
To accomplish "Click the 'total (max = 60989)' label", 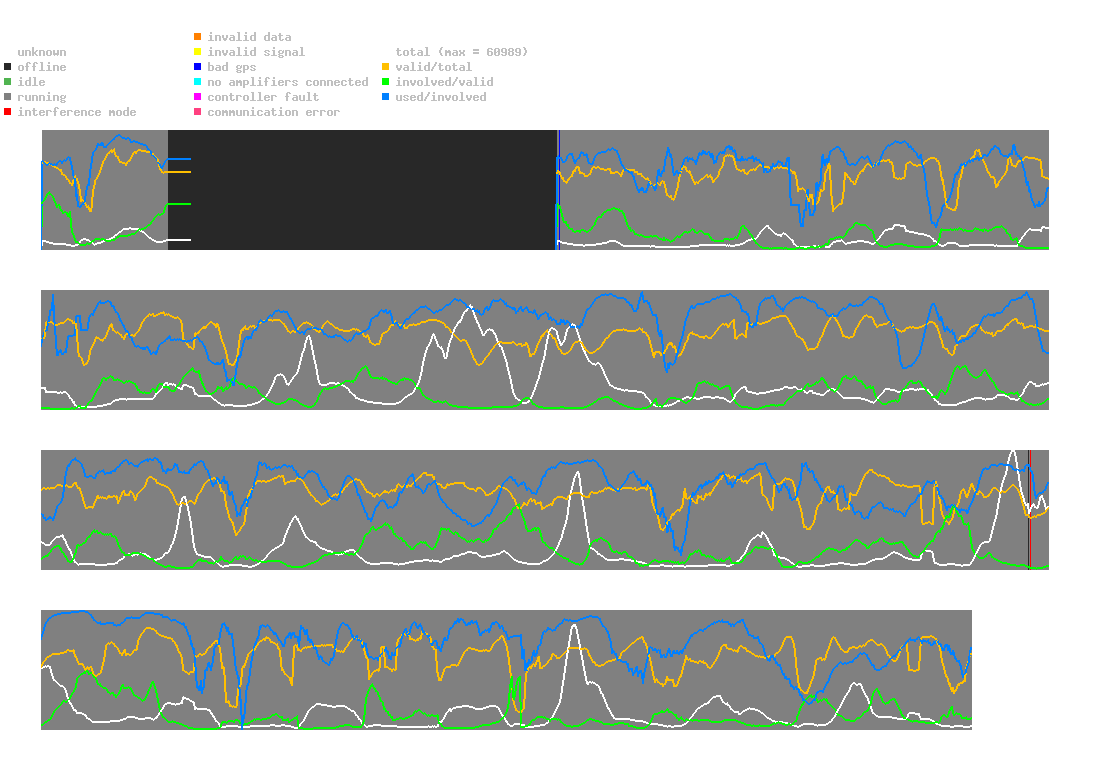I will (x=462, y=52).
